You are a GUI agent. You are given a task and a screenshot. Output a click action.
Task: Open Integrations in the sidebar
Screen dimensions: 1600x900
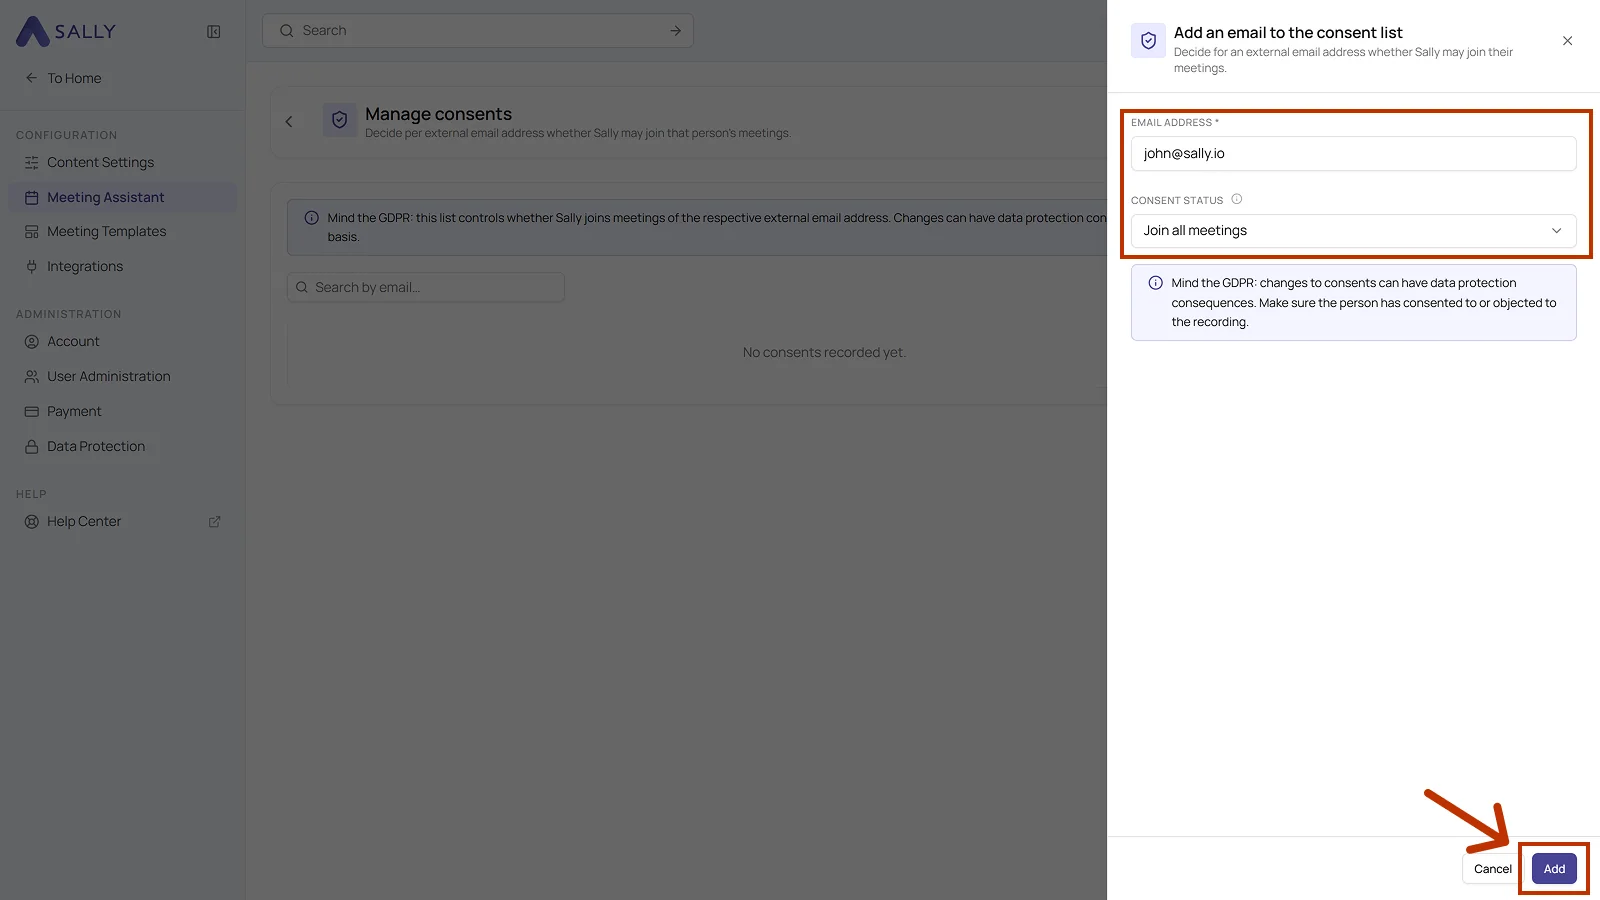pyautogui.click(x=122, y=266)
